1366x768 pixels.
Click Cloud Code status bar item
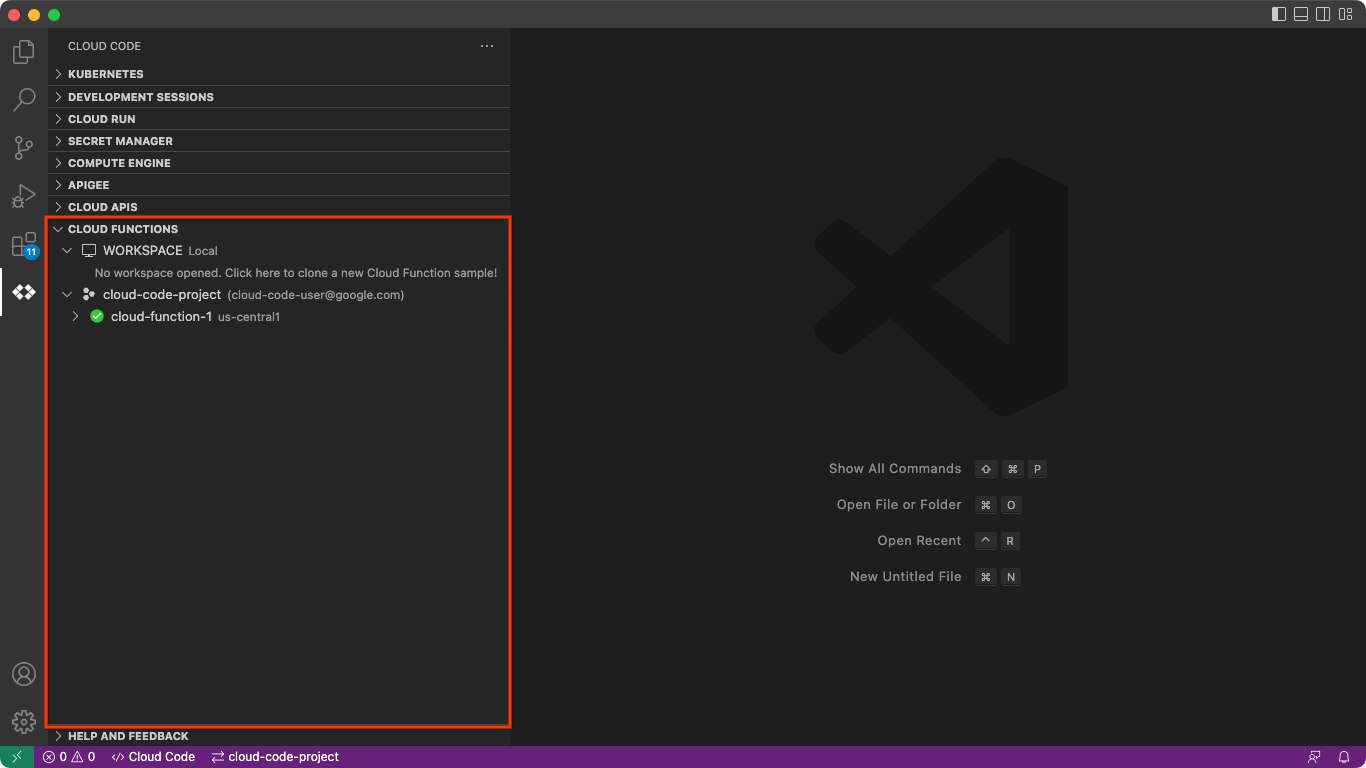[153, 757]
